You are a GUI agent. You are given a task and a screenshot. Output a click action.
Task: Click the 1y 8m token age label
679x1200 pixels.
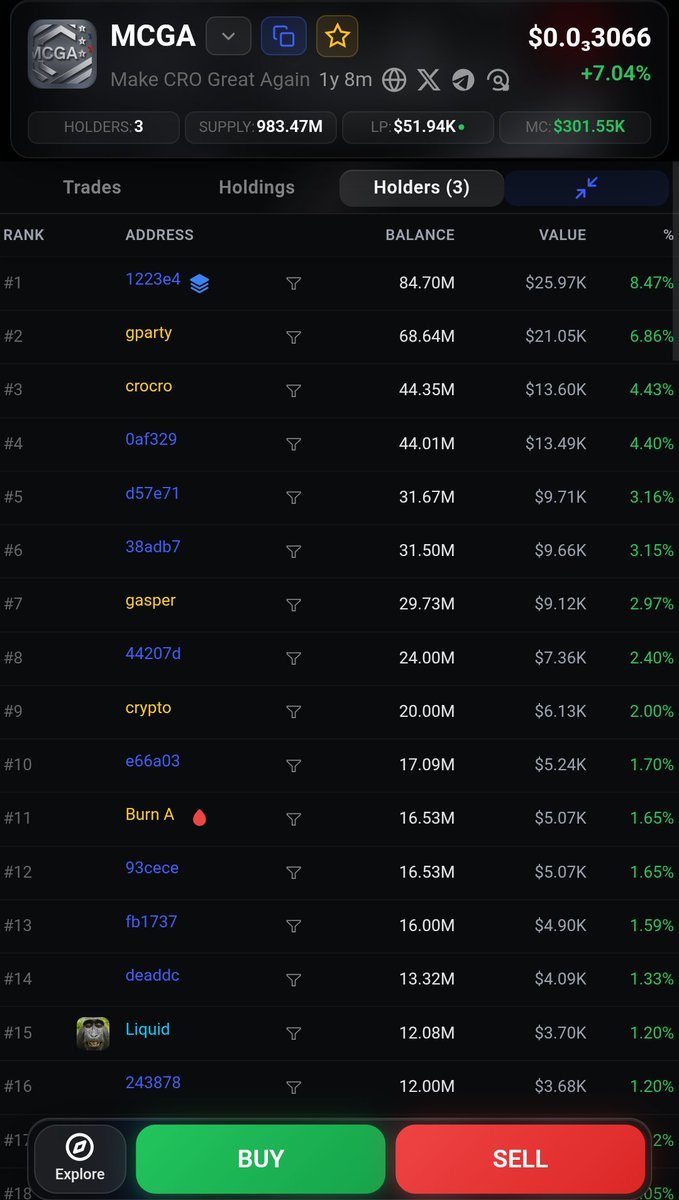pyautogui.click(x=346, y=80)
